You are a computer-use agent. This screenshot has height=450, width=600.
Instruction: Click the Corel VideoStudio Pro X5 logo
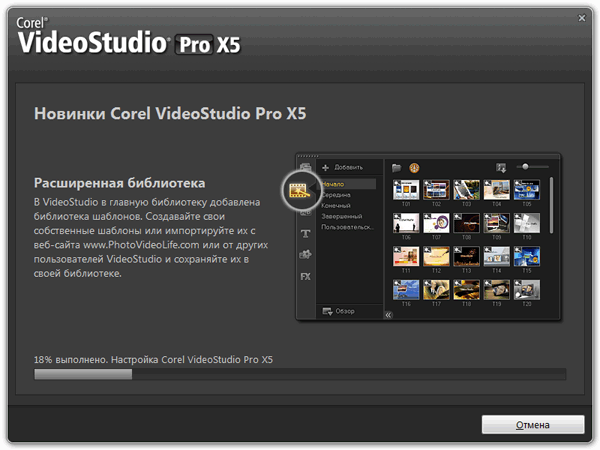(x=128, y=36)
